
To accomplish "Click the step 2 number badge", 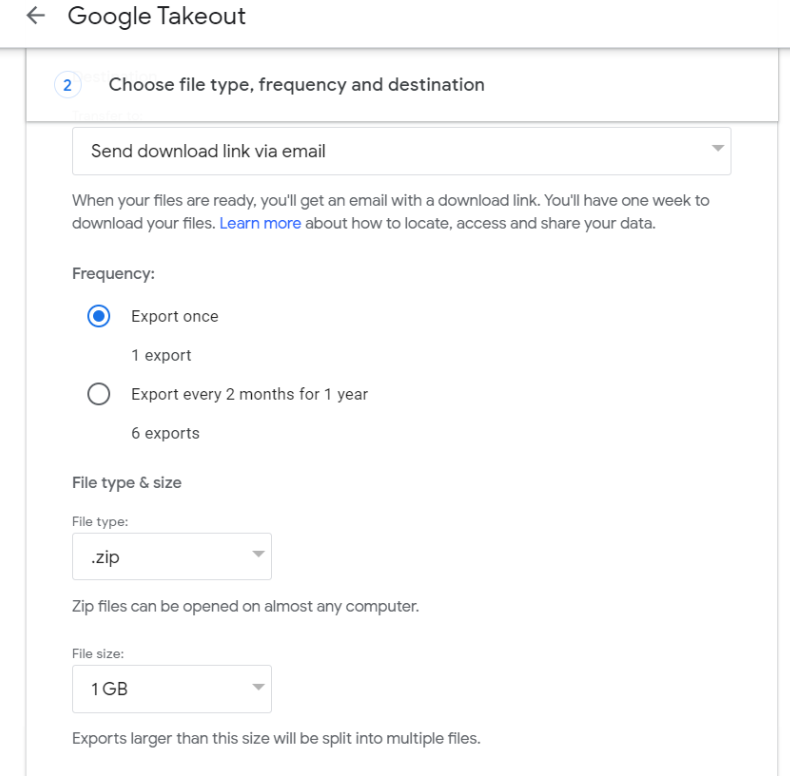I will pyautogui.click(x=67, y=85).
